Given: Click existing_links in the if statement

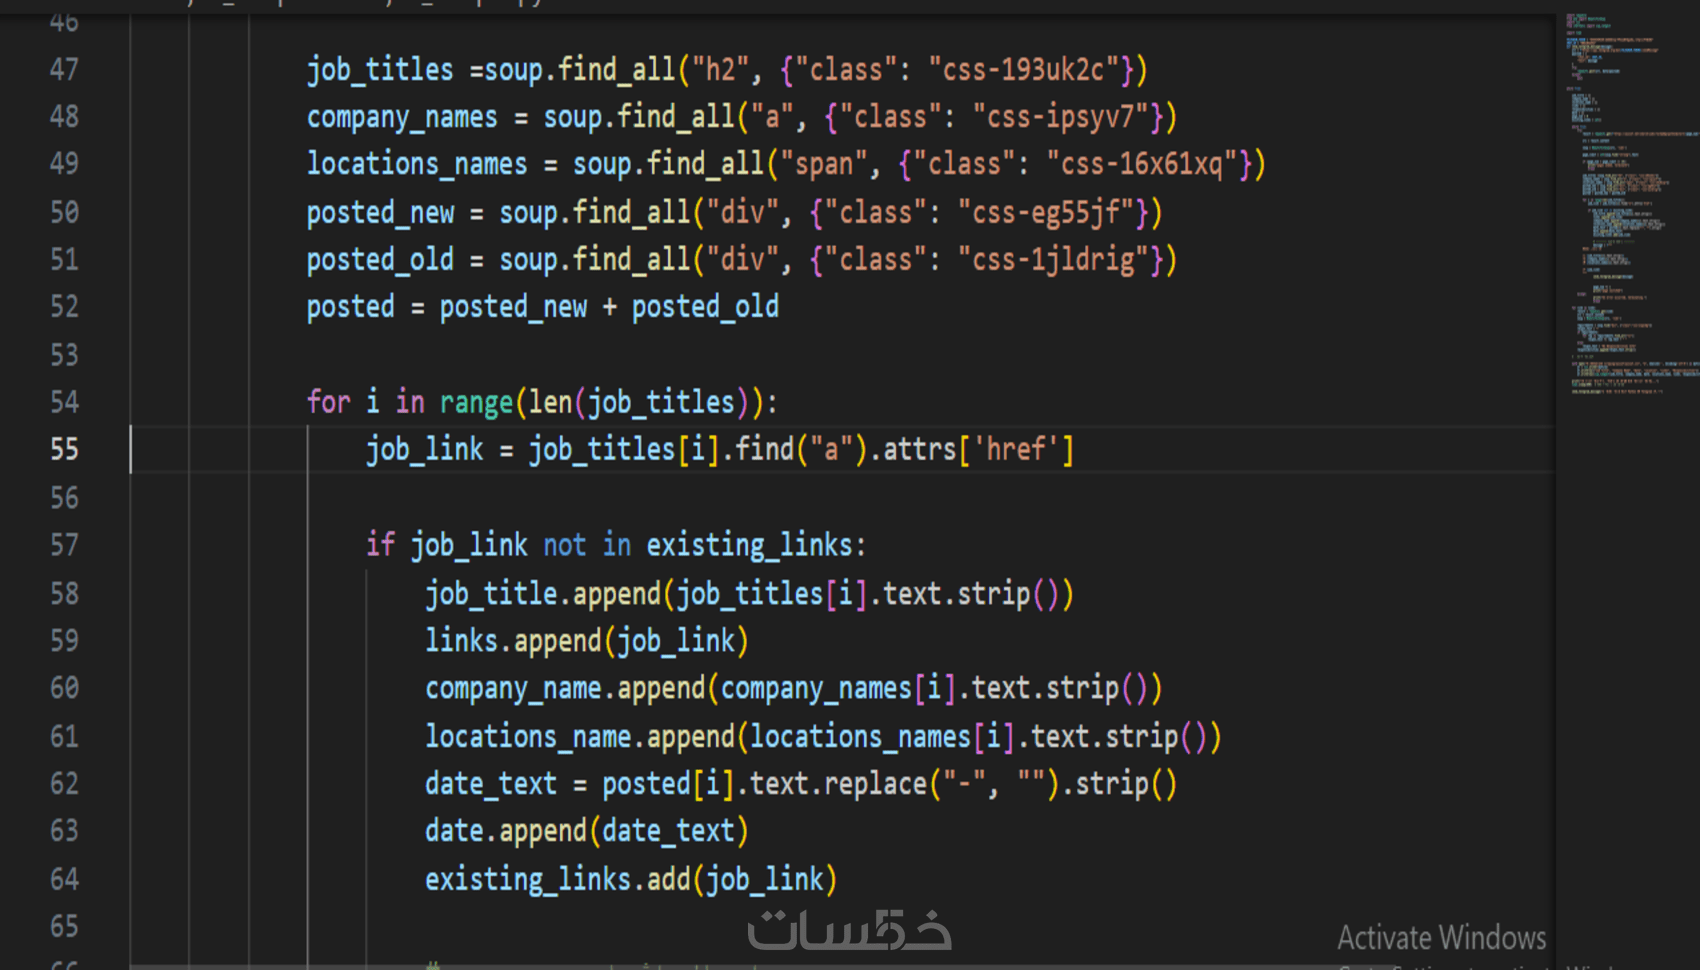Looking at the screenshot, I should (750, 545).
